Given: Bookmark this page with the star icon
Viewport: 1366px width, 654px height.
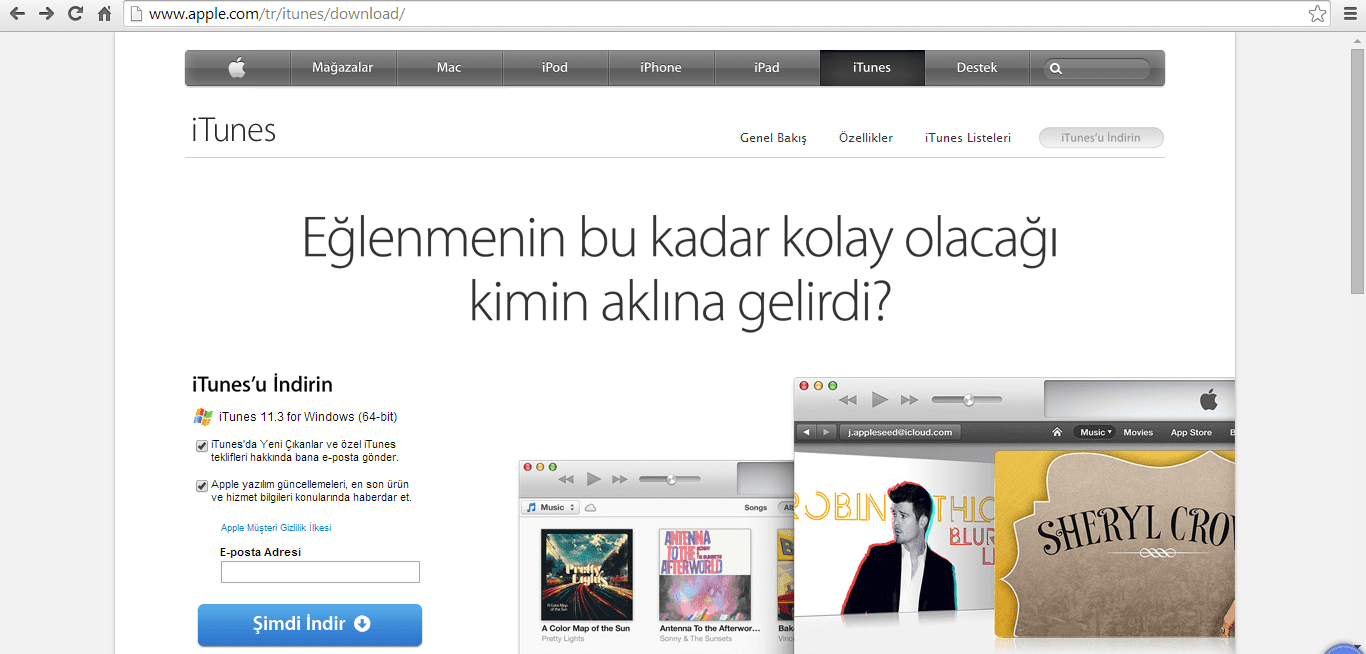Looking at the screenshot, I should tap(1318, 14).
